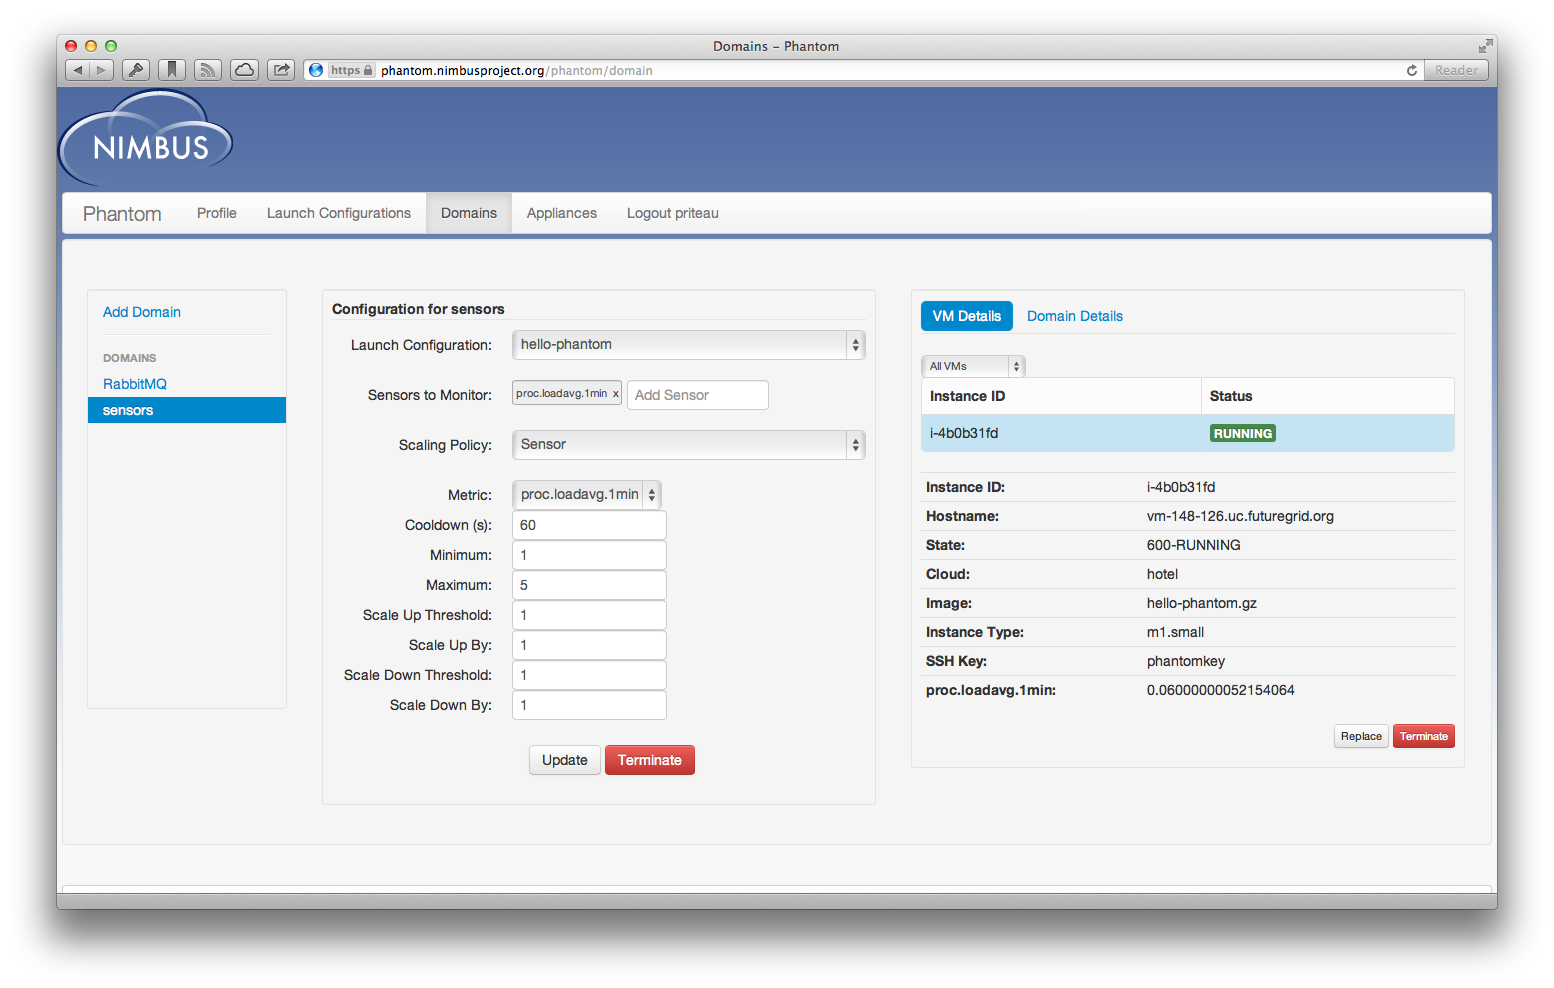Open the iCloud tabs cloud icon
Viewport: 1554px width, 988px height.
click(245, 70)
